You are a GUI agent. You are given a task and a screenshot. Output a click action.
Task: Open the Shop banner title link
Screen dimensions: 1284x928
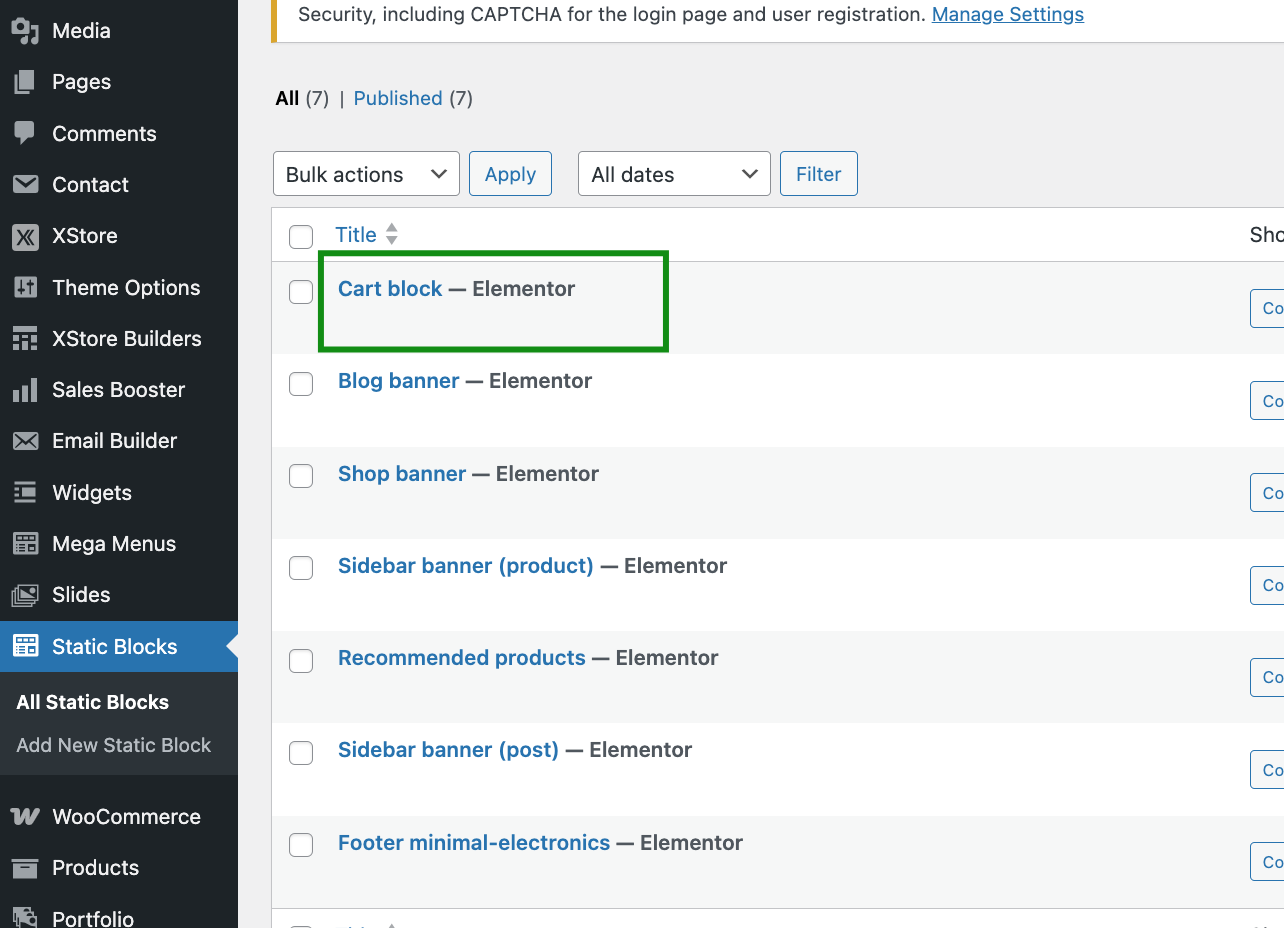tap(402, 474)
